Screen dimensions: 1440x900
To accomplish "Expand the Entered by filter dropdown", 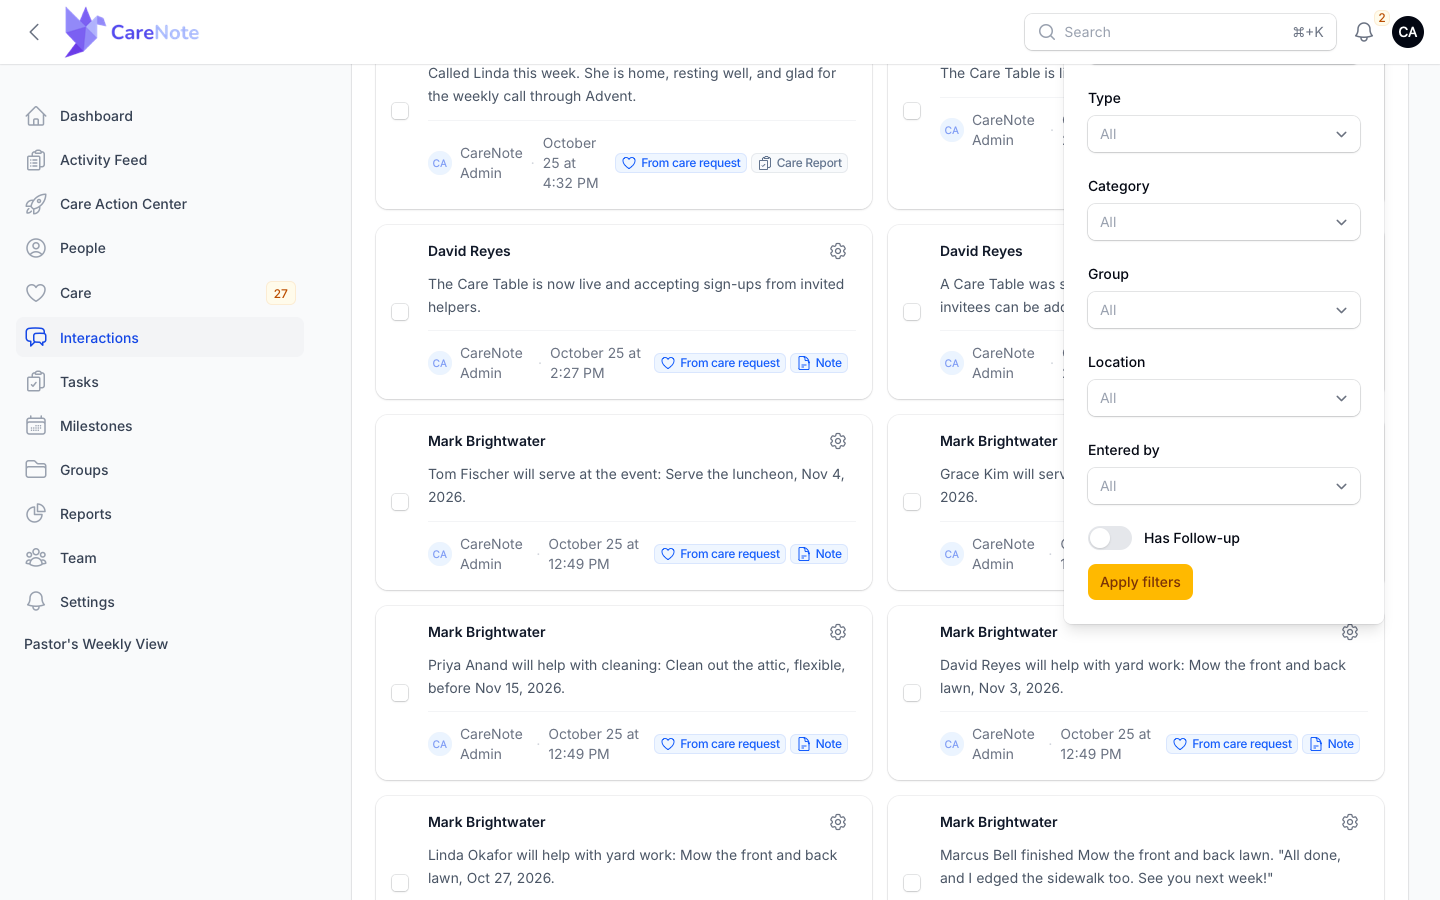I will tap(1224, 486).
